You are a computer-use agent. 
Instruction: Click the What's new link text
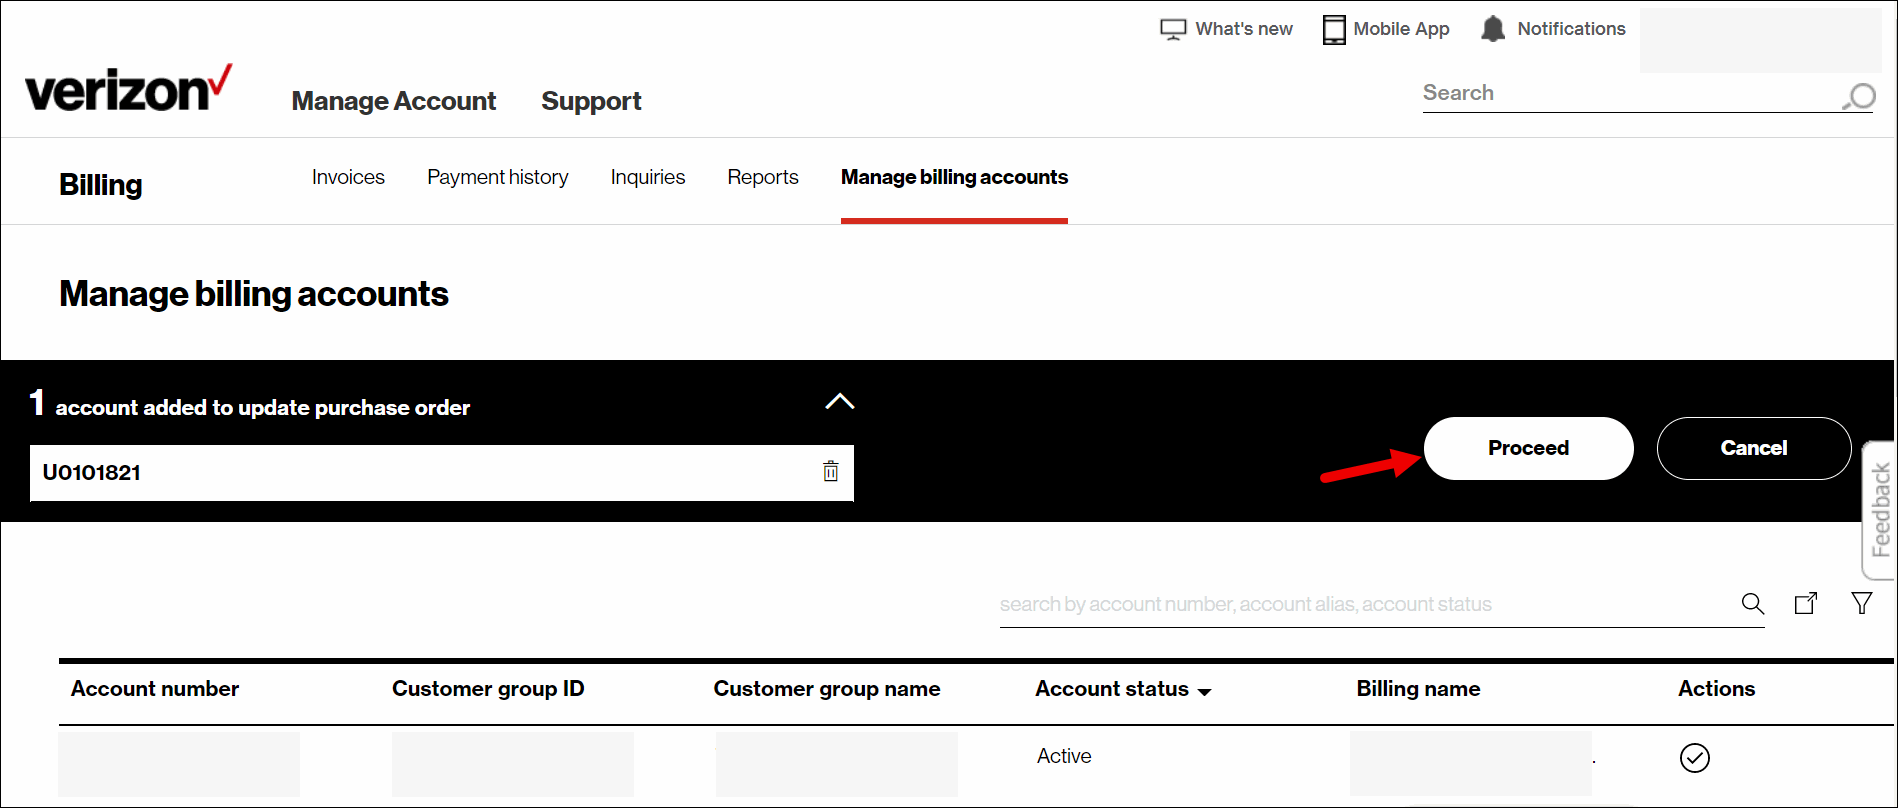point(1244,29)
